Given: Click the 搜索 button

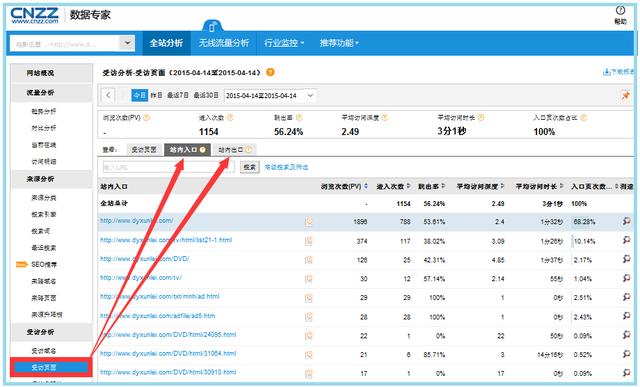Looking at the screenshot, I should [x=249, y=167].
